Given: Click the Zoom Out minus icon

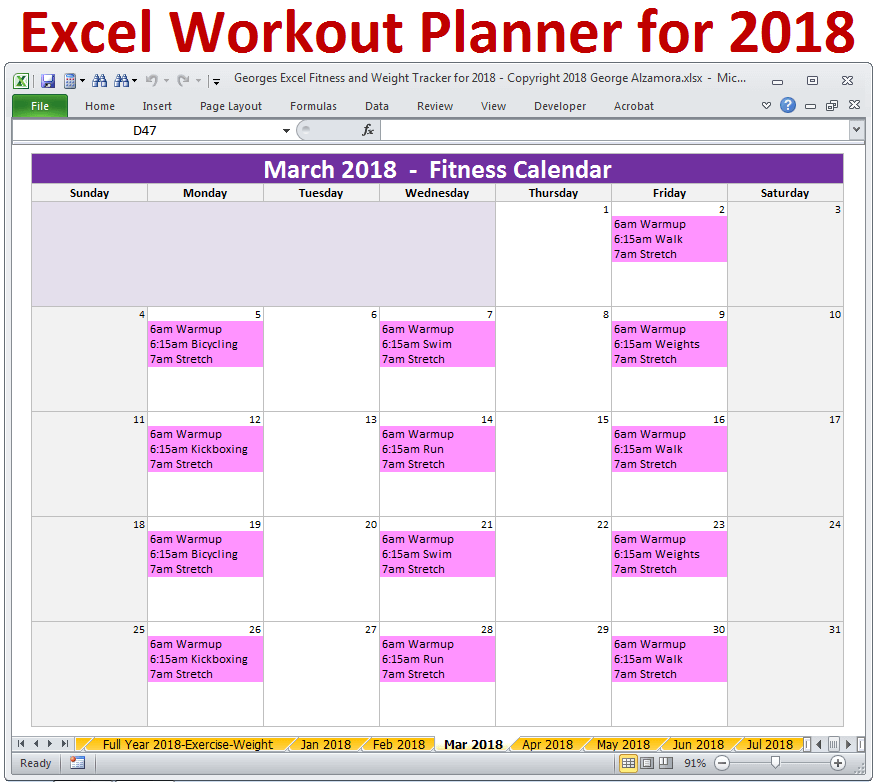Looking at the screenshot, I should click(x=721, y=762).
